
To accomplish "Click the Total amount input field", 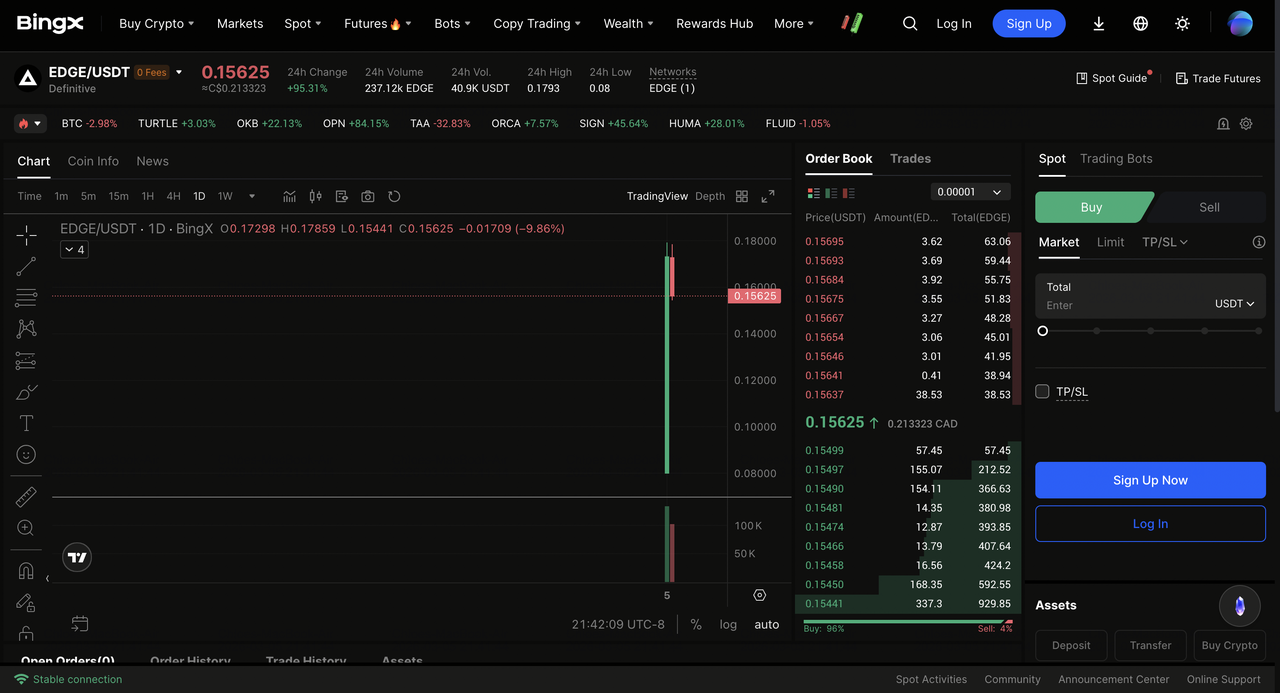I will coord(1120,305).
